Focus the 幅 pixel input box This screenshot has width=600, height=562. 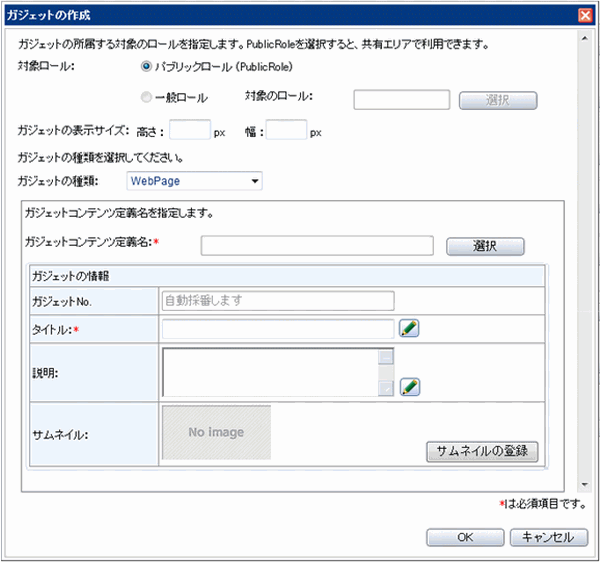click(x=285, y=131)
